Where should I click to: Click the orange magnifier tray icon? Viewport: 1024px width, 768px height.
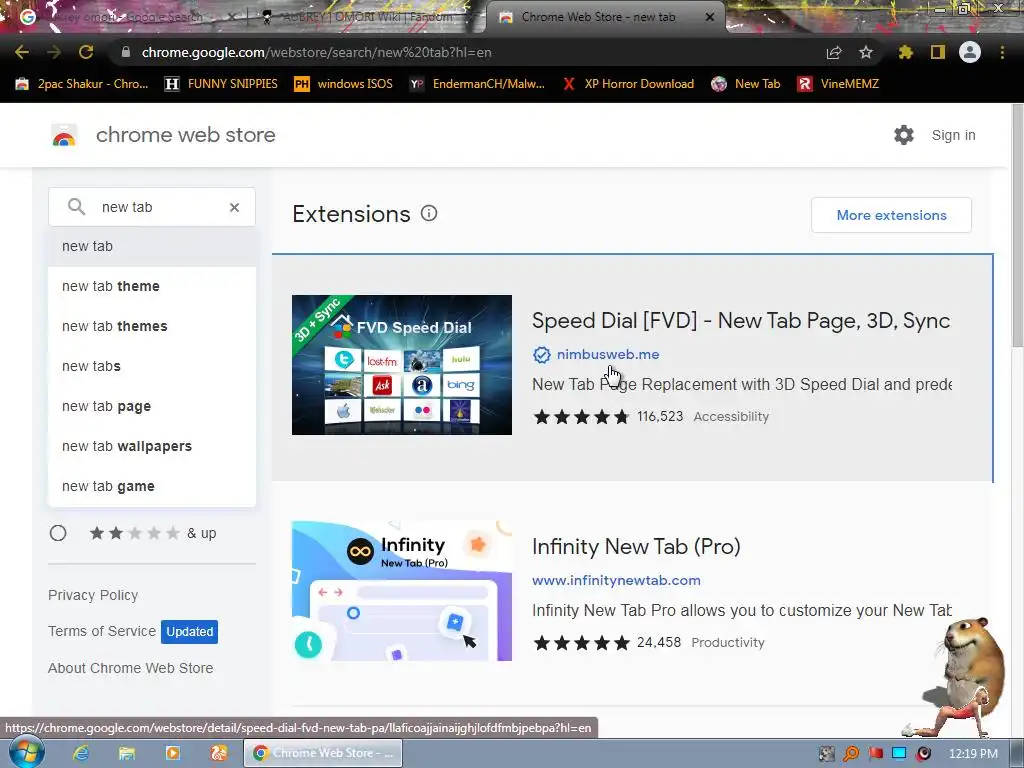point(851,754)
